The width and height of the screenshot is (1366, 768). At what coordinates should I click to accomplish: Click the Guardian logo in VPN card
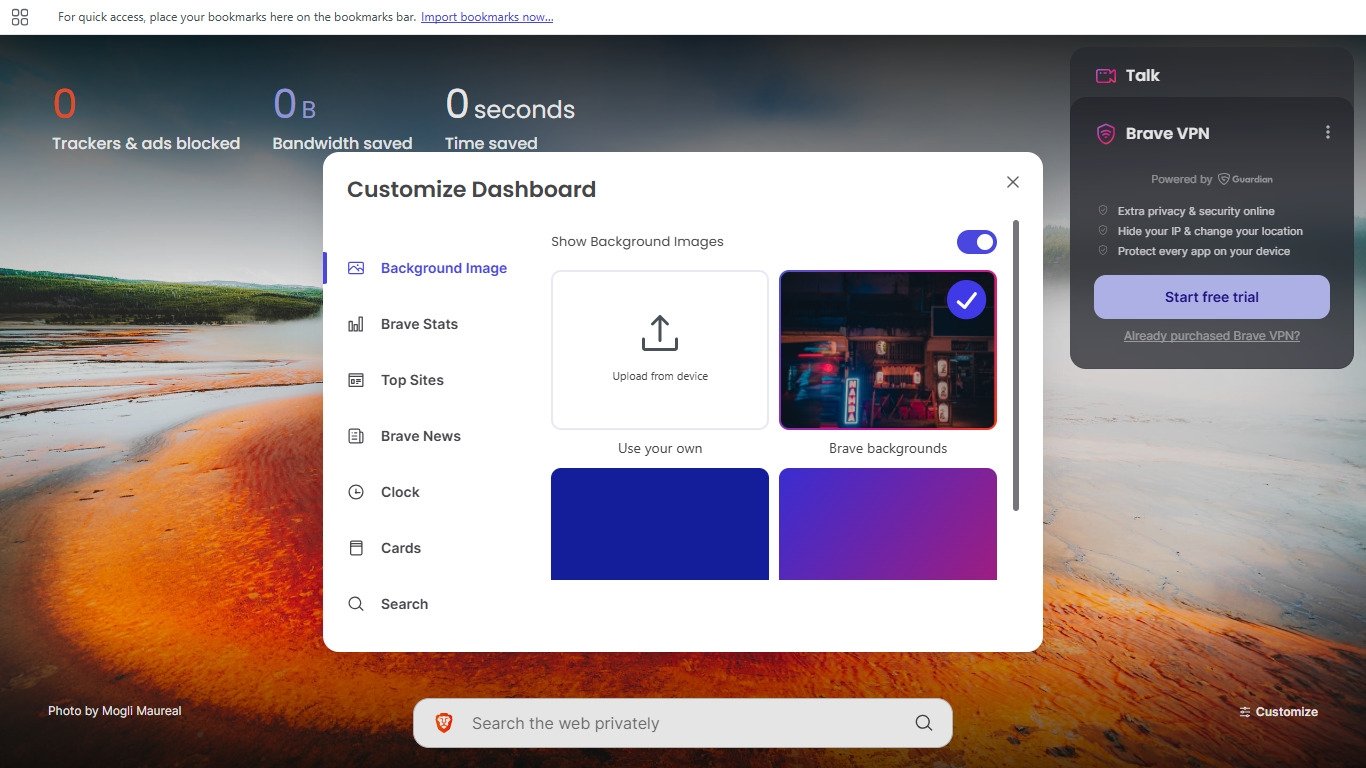pos(1245,179)
